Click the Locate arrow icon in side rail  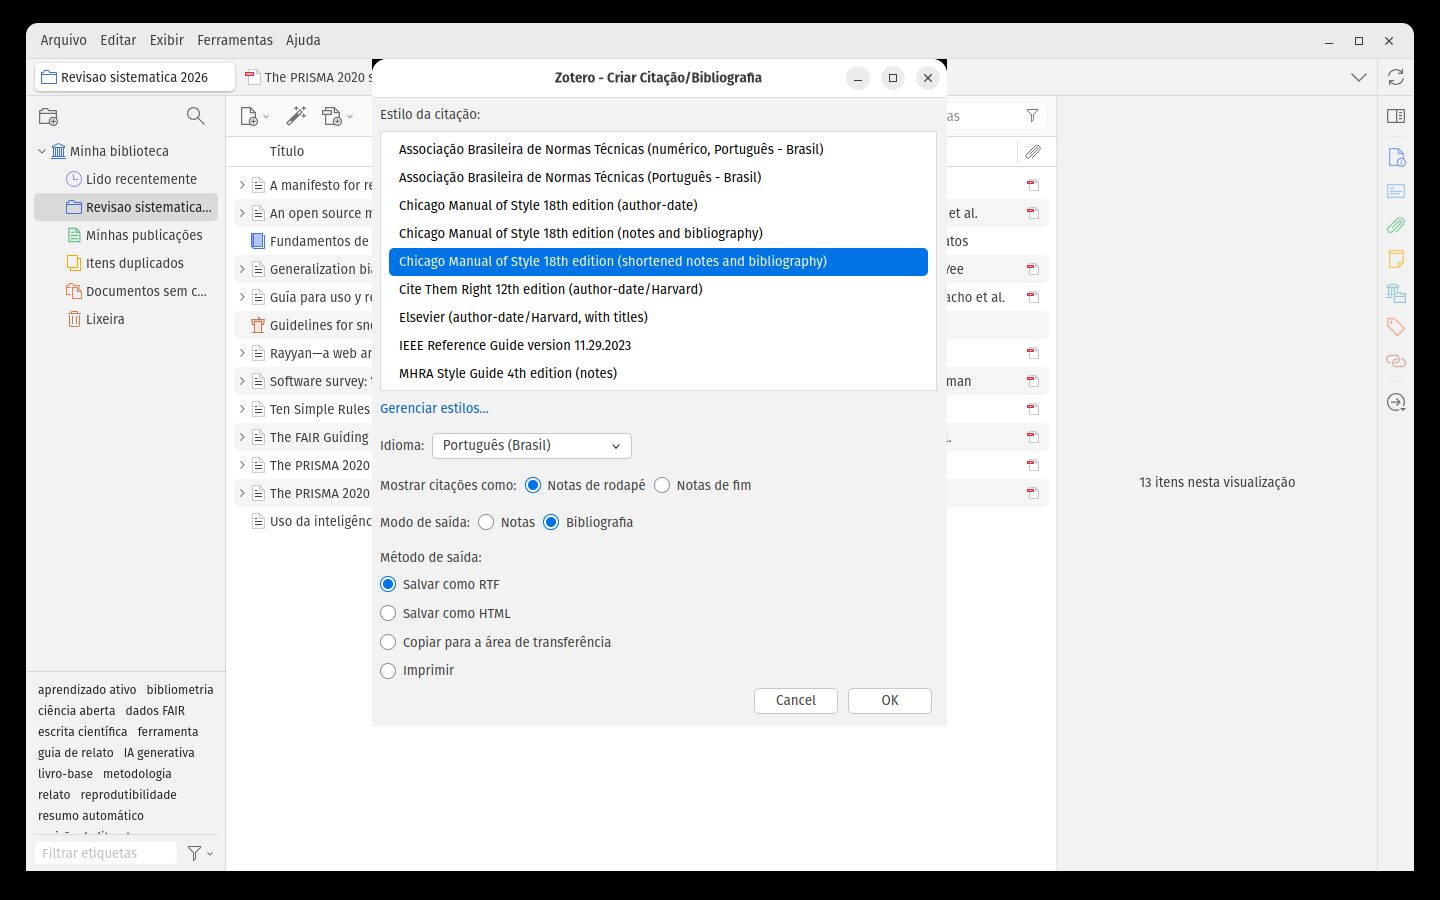click(x=1396, y=402)
